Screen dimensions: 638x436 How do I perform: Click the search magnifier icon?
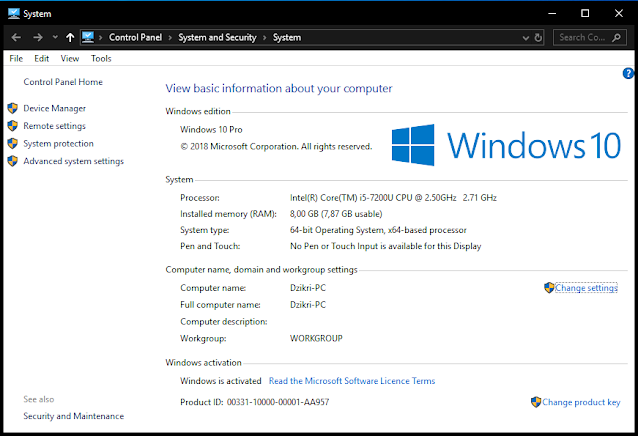pos(616,37)
